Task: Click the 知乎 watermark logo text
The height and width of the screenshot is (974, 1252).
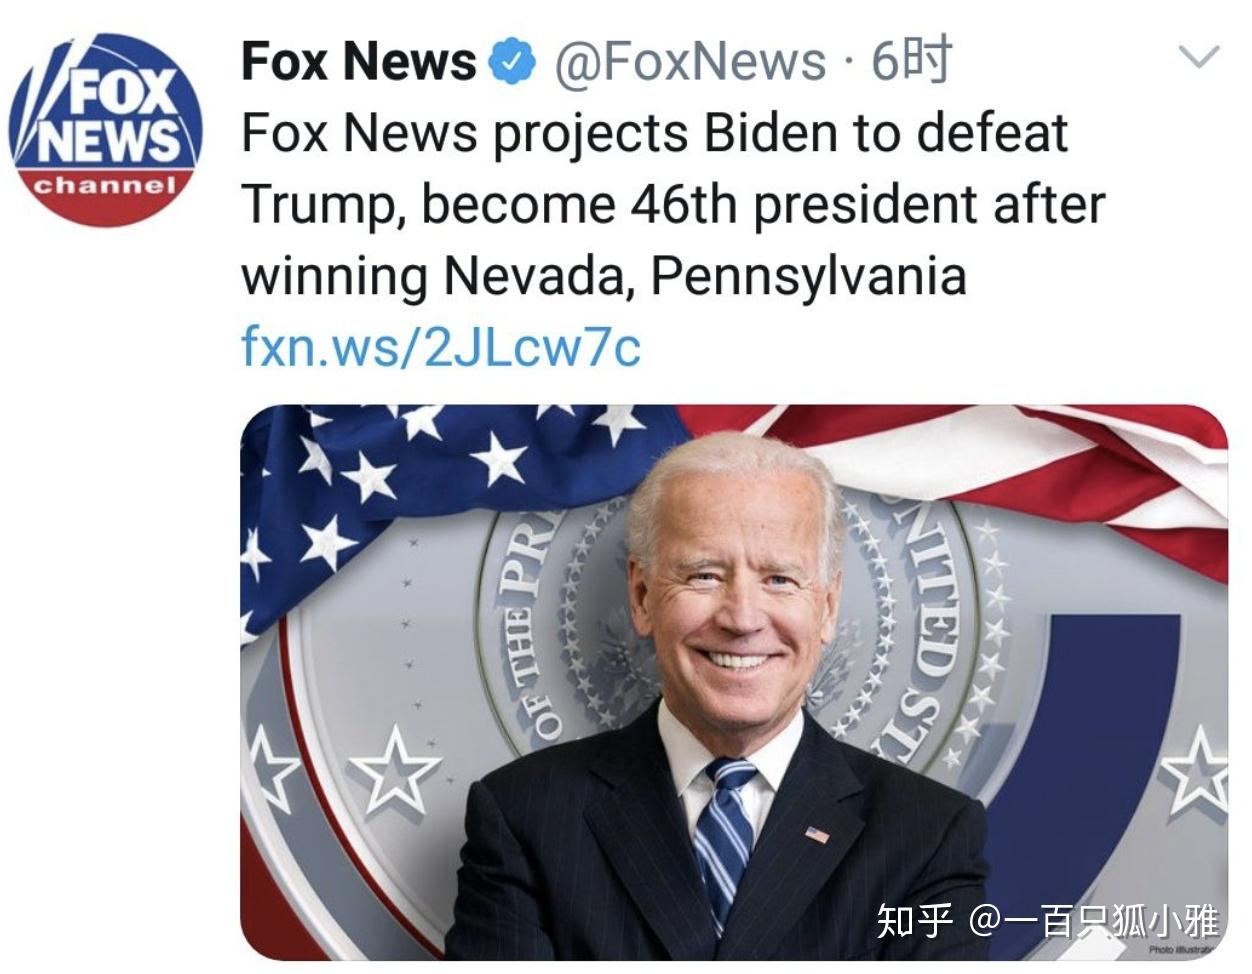Action: [x=915, y=920]
